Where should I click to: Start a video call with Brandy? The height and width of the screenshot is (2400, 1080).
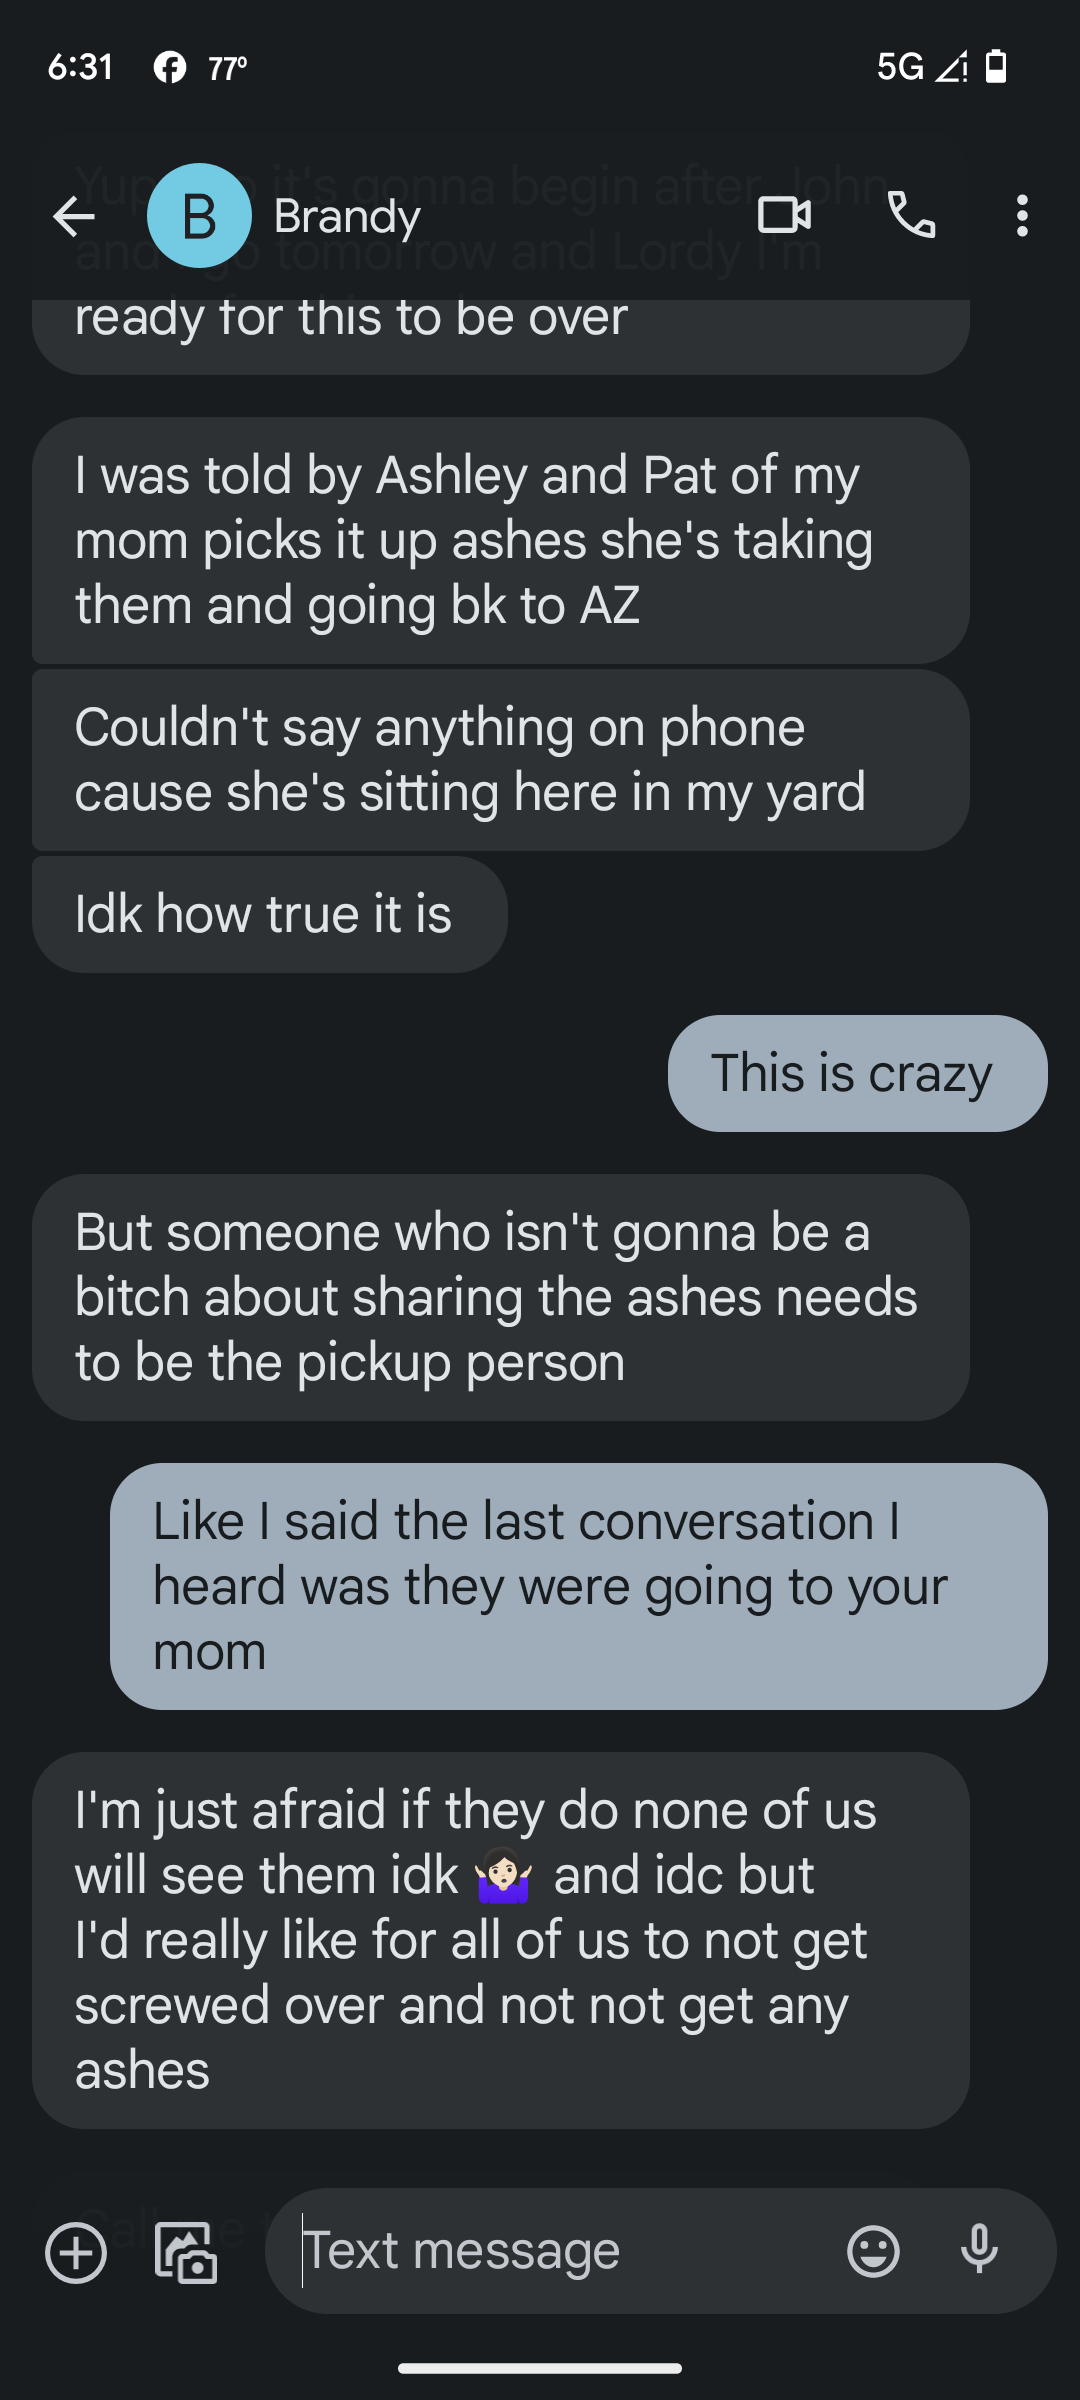pyautogui.click(x=785, y=215)
